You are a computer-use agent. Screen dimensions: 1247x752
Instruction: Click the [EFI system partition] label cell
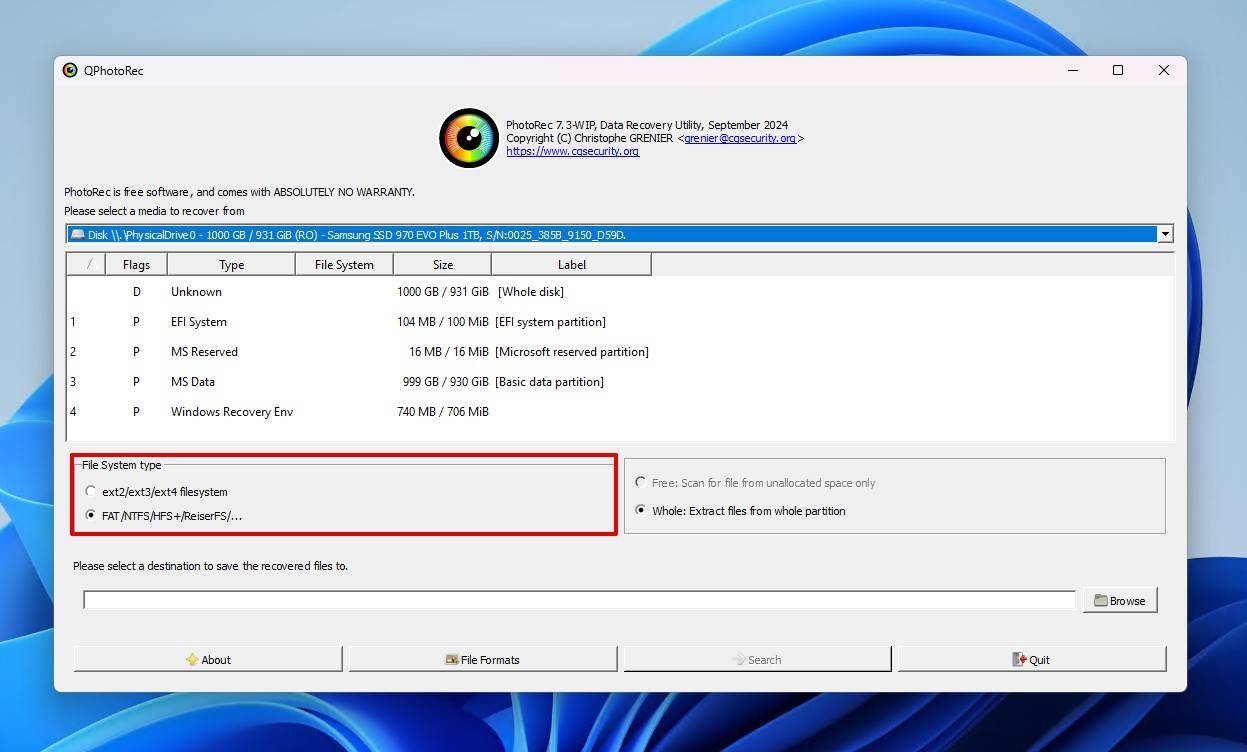(550, 322)
